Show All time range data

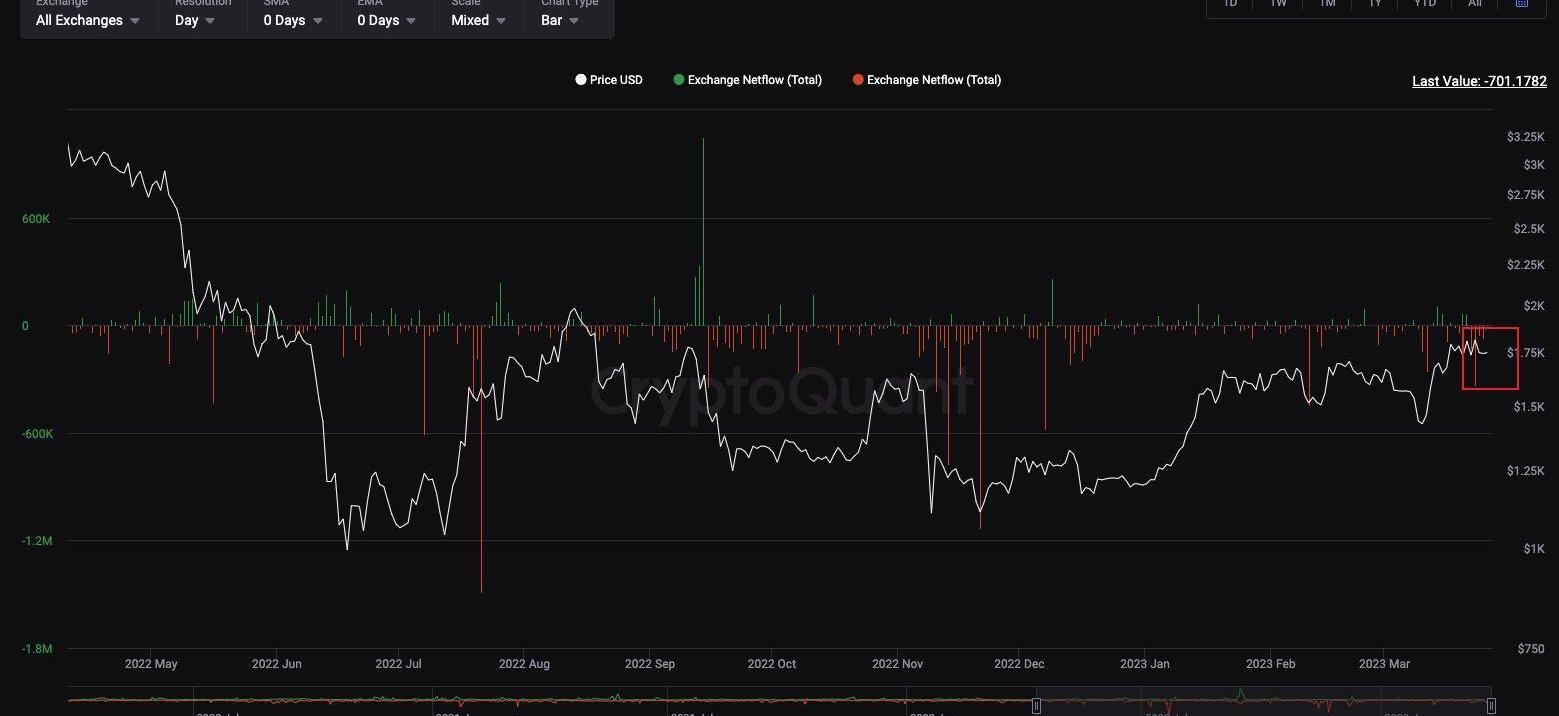pyautogui.click(x=1475, y=4)
